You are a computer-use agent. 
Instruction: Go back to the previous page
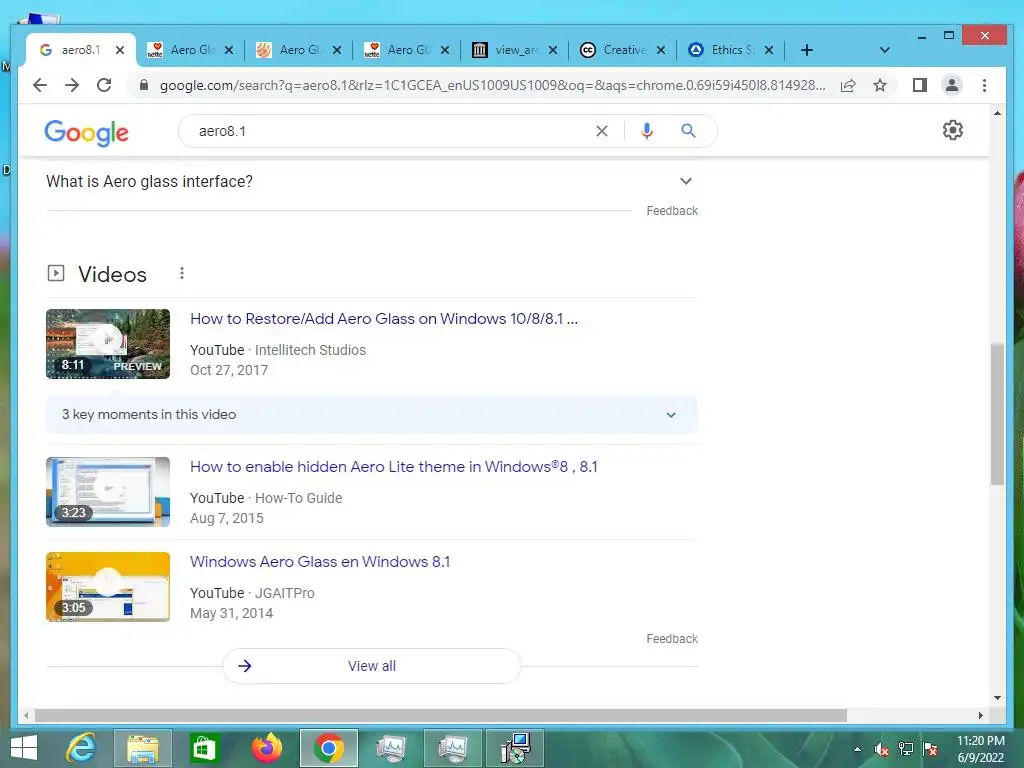tap(40, 86)
